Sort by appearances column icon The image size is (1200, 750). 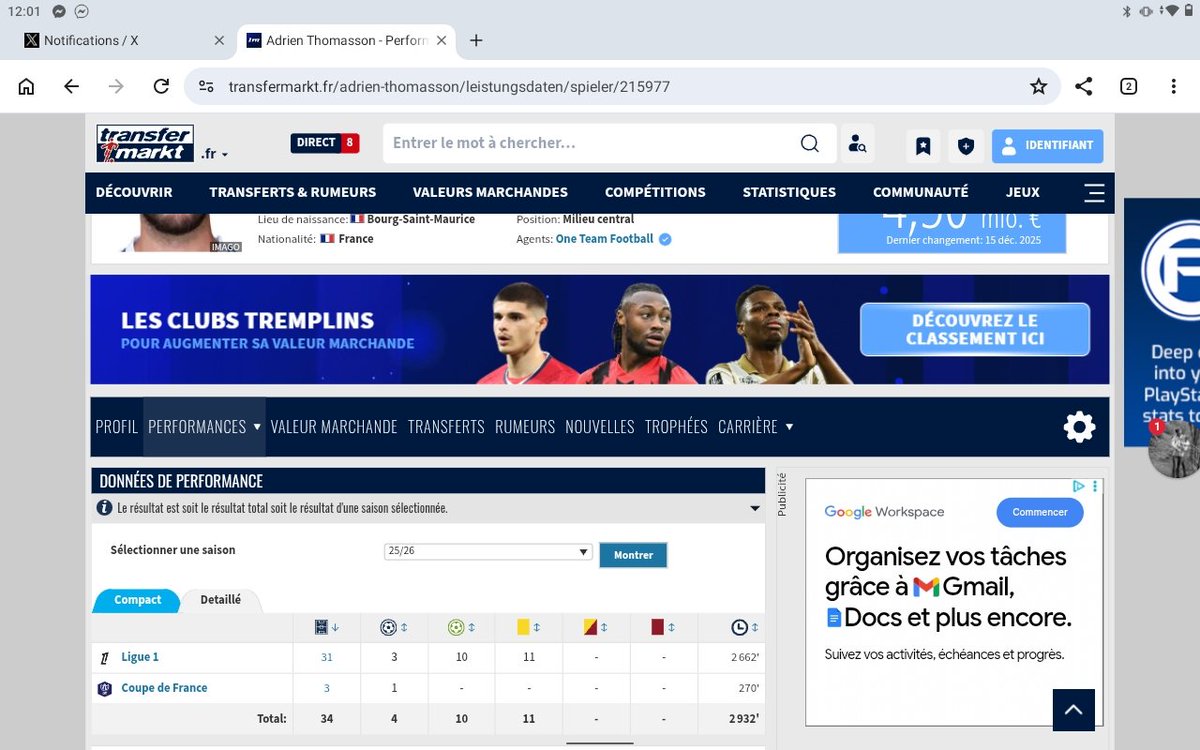[326, 628]
